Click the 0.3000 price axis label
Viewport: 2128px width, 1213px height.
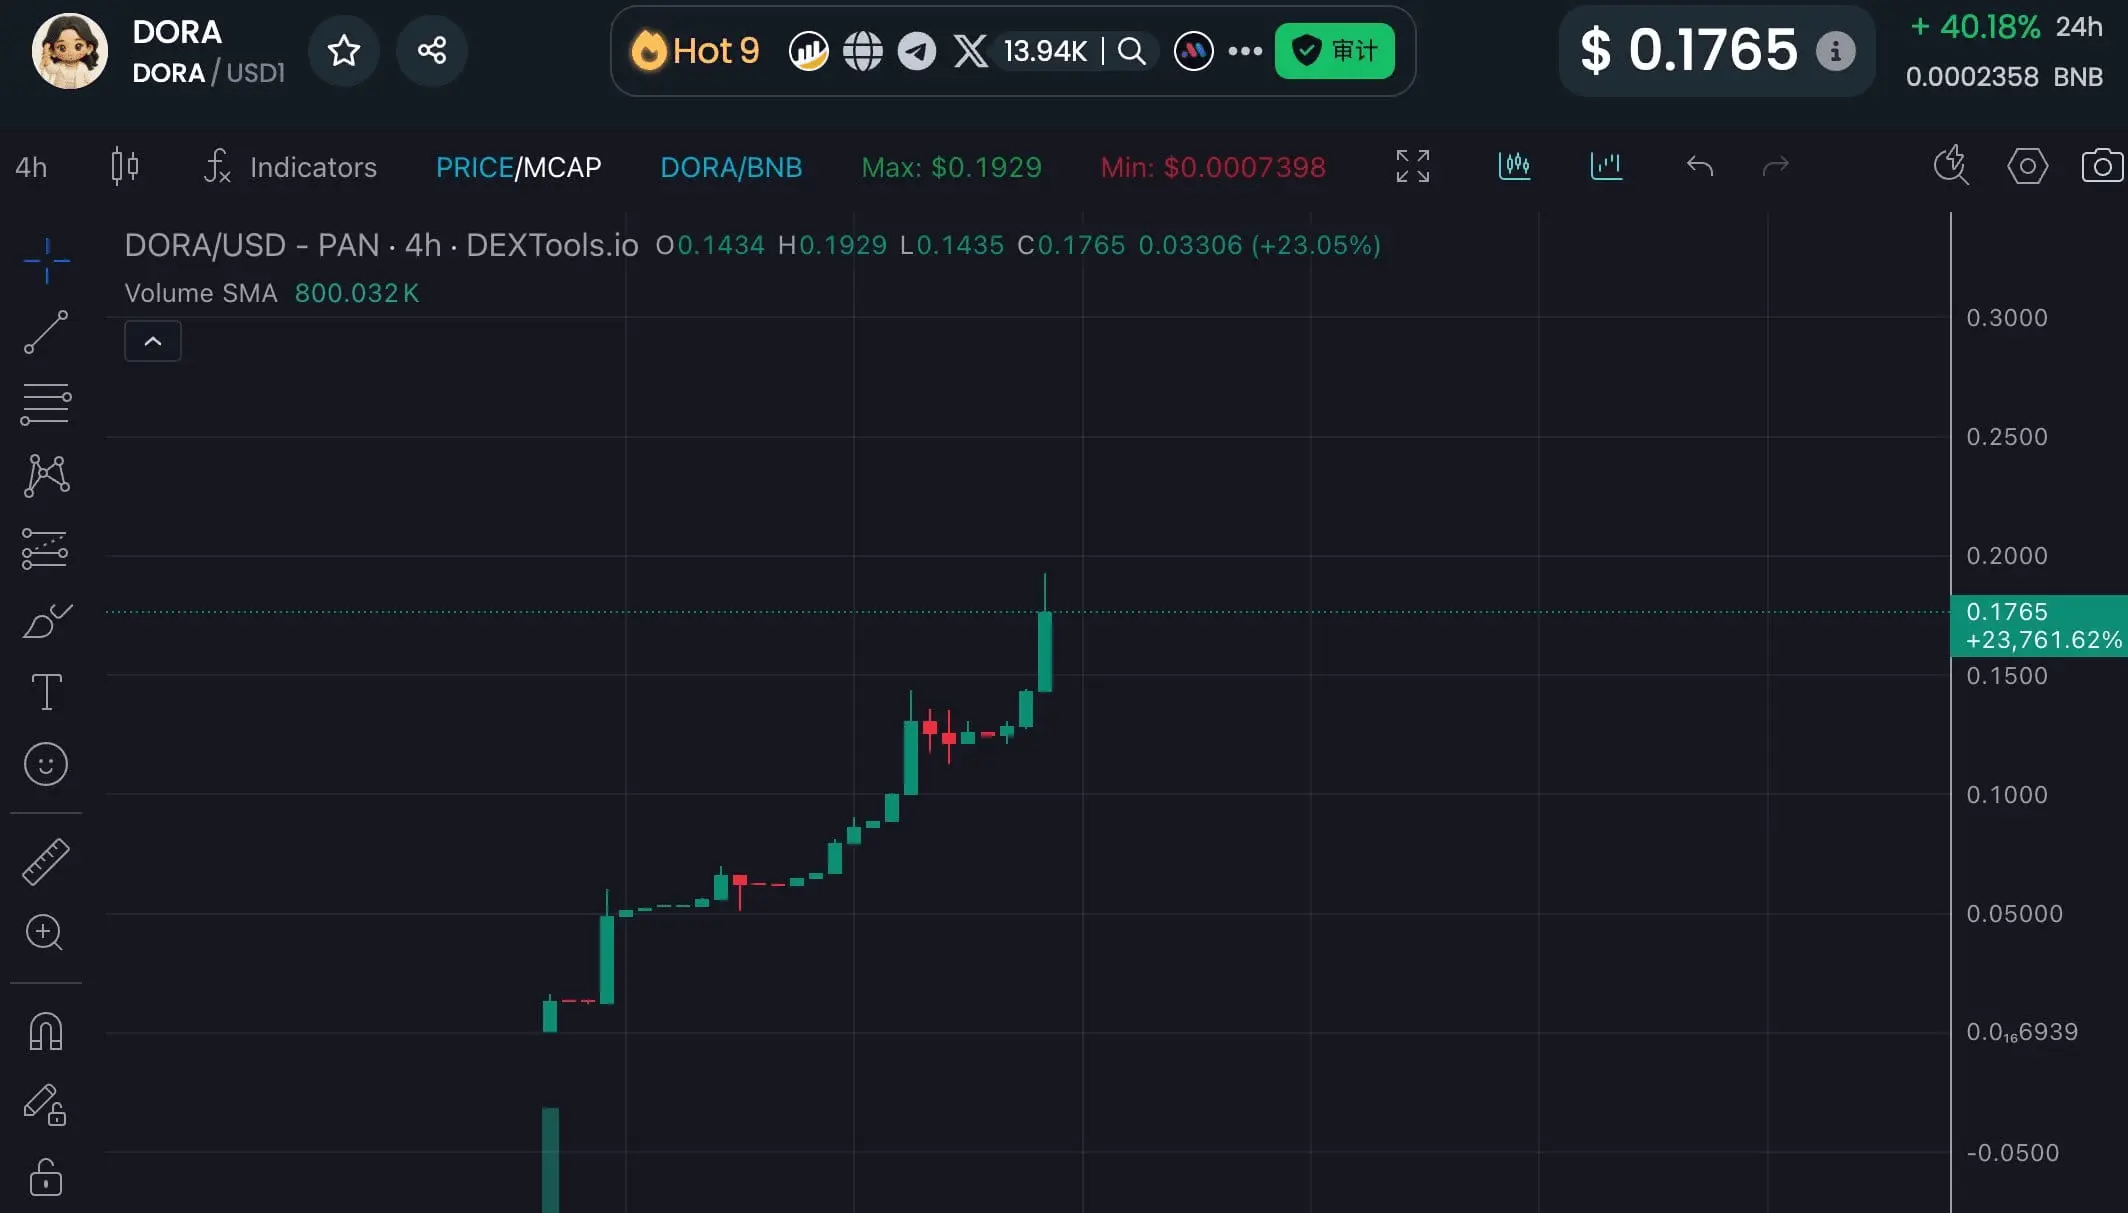[2007, 318]
